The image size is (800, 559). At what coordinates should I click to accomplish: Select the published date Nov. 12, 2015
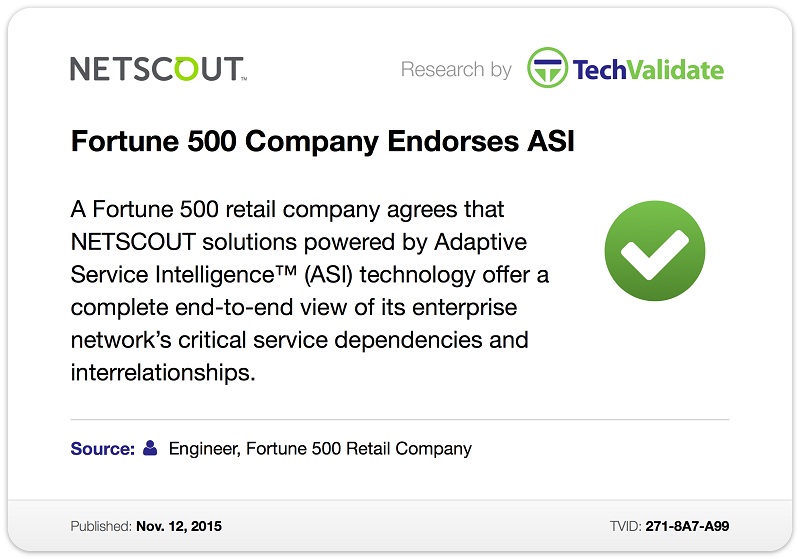tap(179, 526)
